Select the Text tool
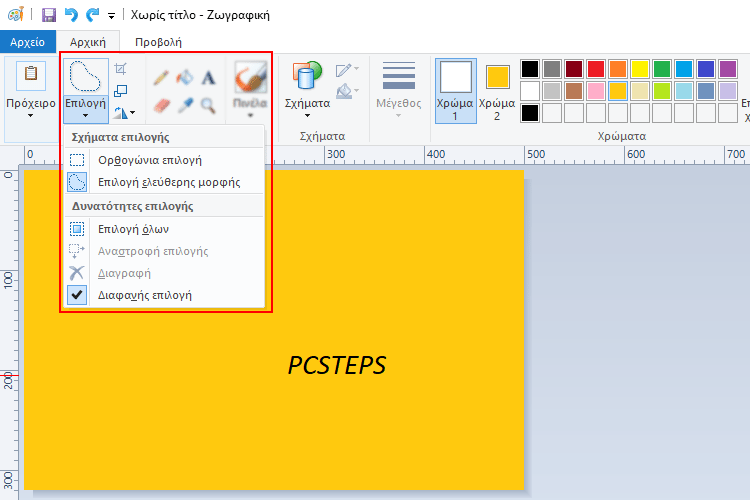This screenshot has height=500, width=750. (208, 78)
